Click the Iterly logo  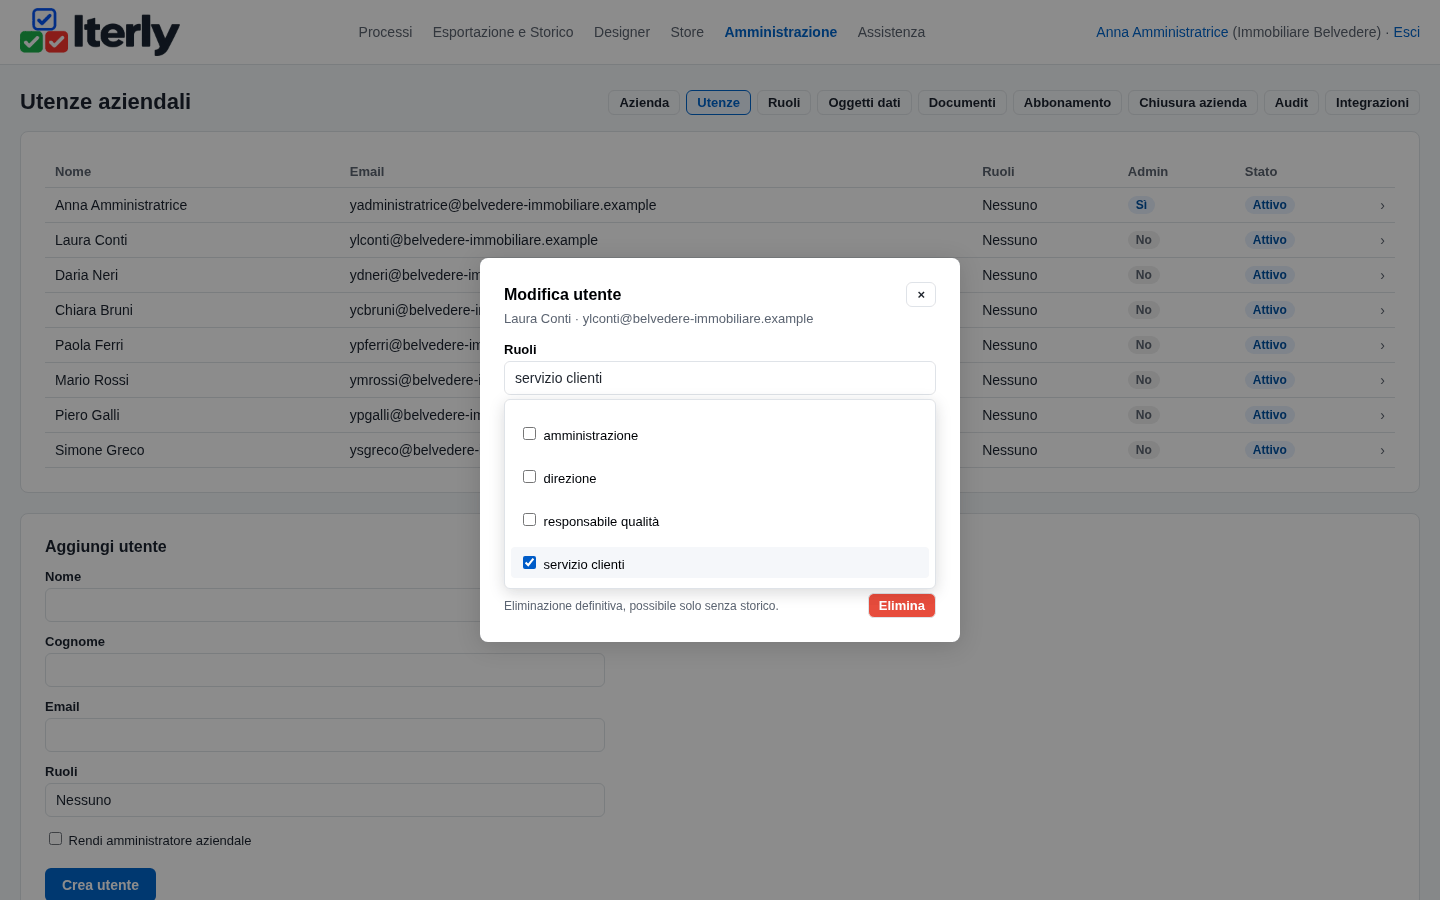pyautogui.click(x=100, y=32)
